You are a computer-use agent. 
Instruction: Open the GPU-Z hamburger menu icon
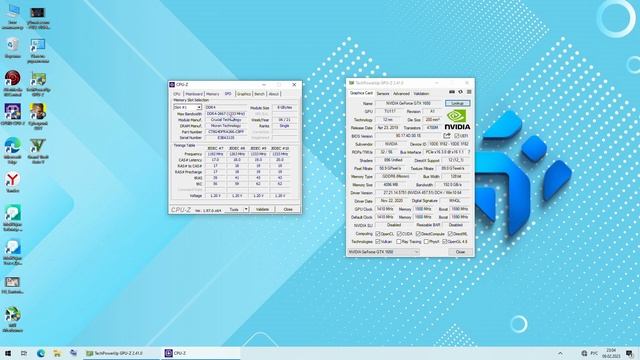[x=469, y=92]
